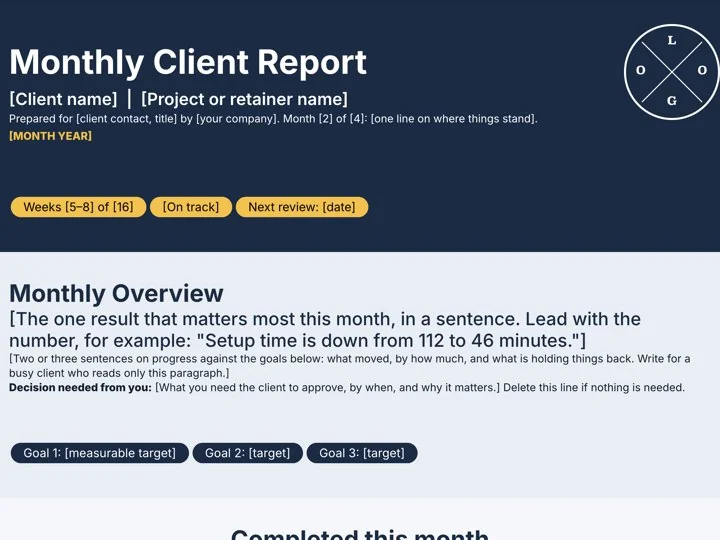Click the Weeks [5–8] of [16] pill
The height and width of the screenshot is (540, 720).
pyautogui.click(x=79, y=207)
